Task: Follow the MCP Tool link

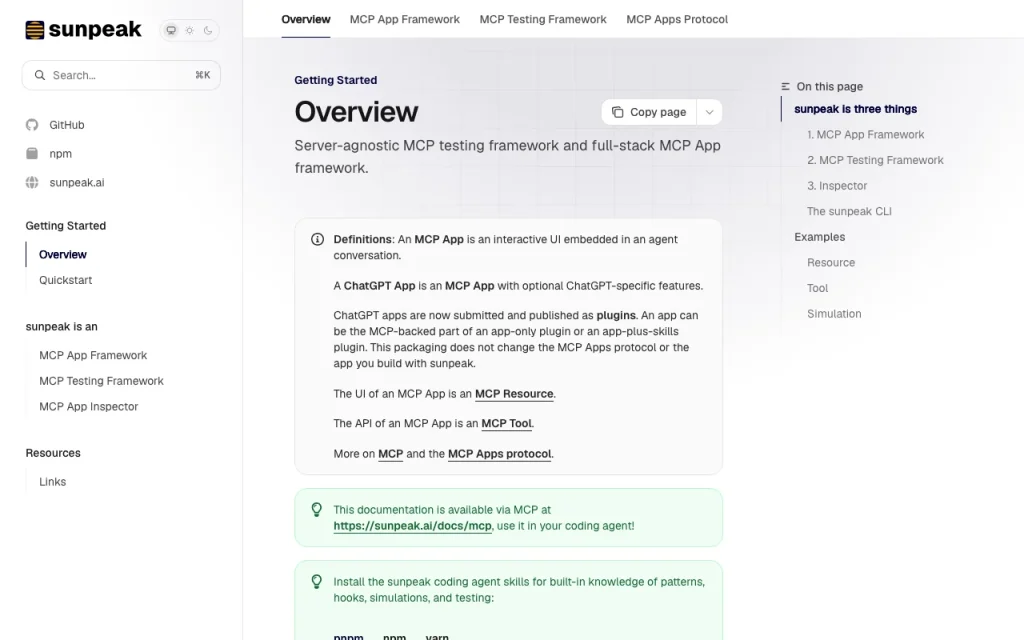Action: click(506, 423)
